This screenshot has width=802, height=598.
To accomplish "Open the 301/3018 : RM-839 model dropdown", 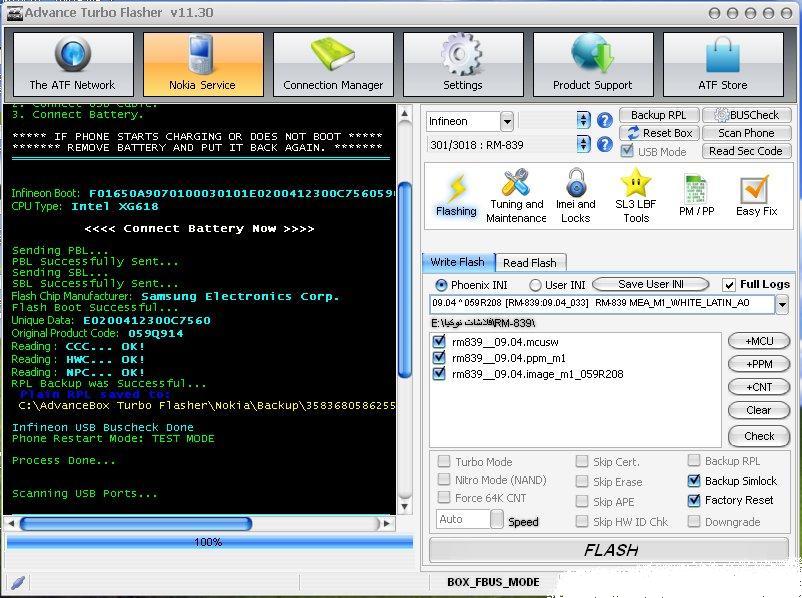I will (583, 144).
